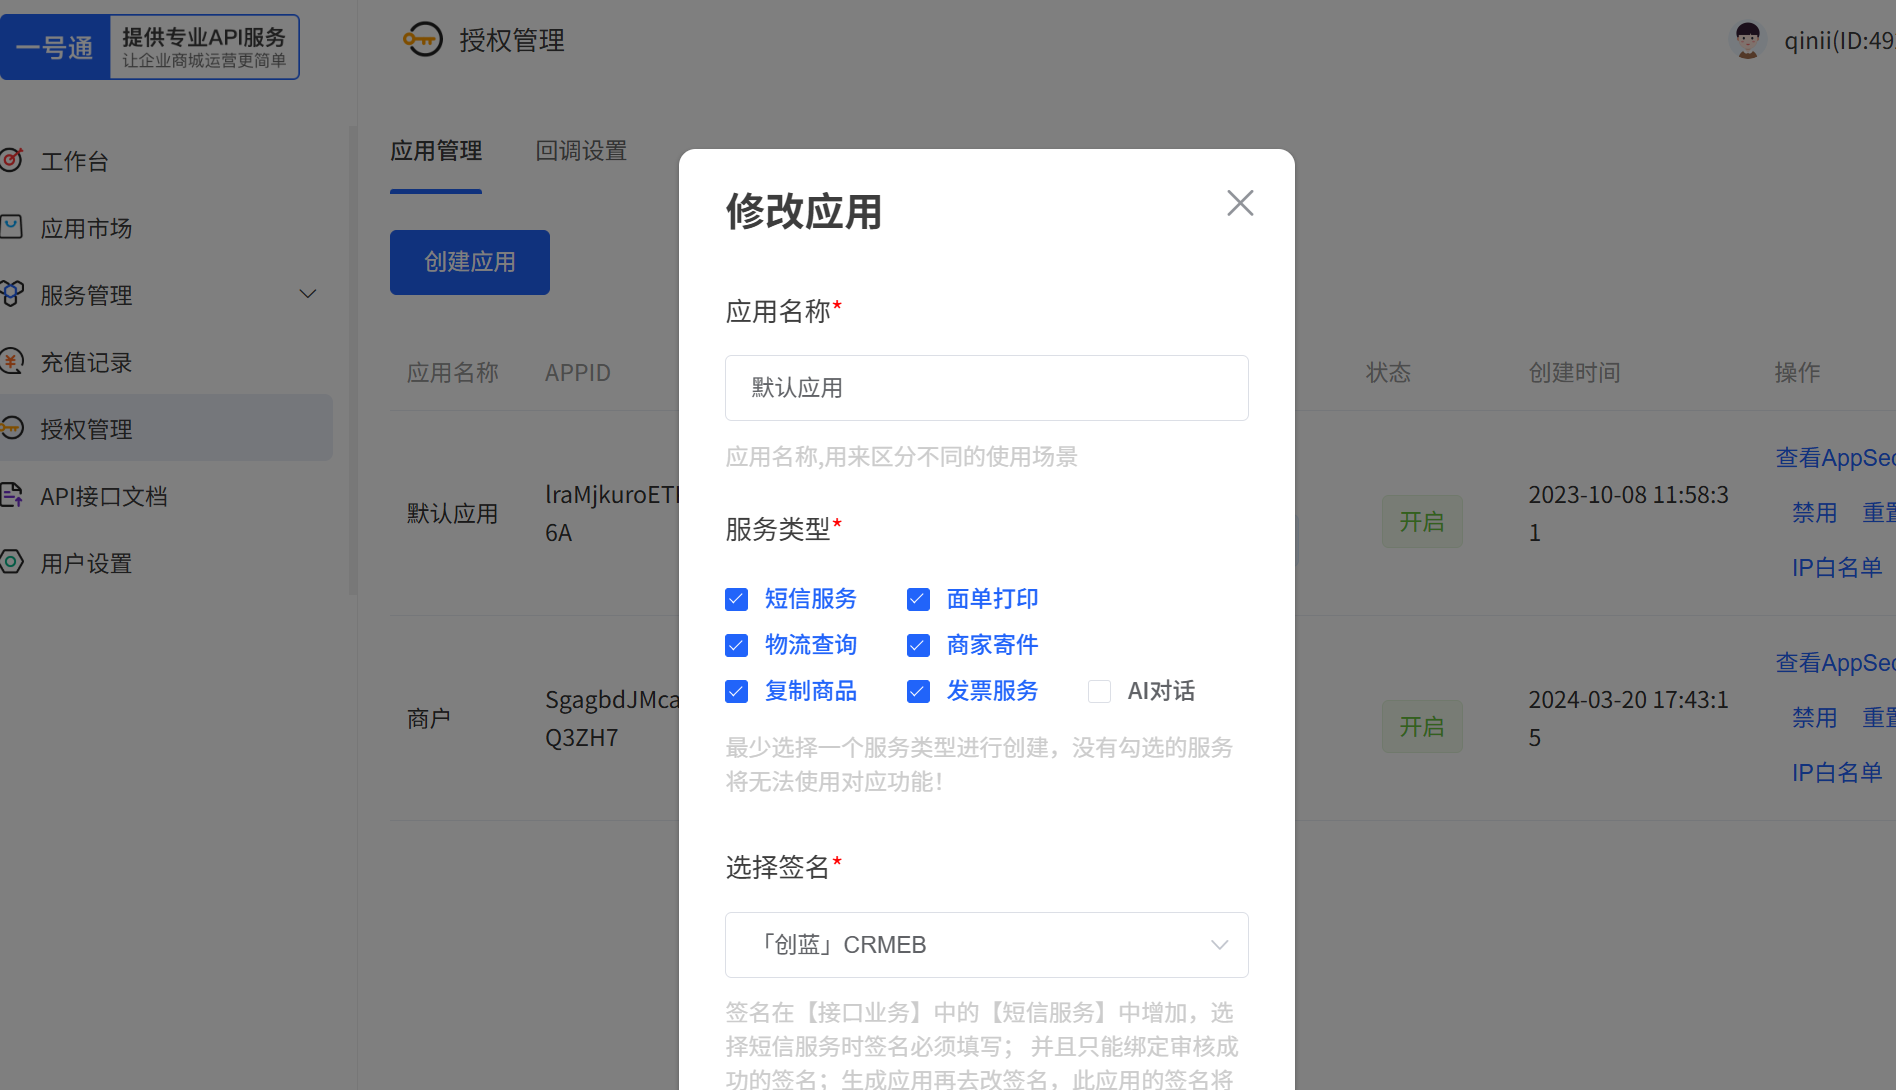Click the 2024-03-20 creation time cell
Viewport: 1896px width, 1090px height.
pyautogui.click(x=1628, y=719)
